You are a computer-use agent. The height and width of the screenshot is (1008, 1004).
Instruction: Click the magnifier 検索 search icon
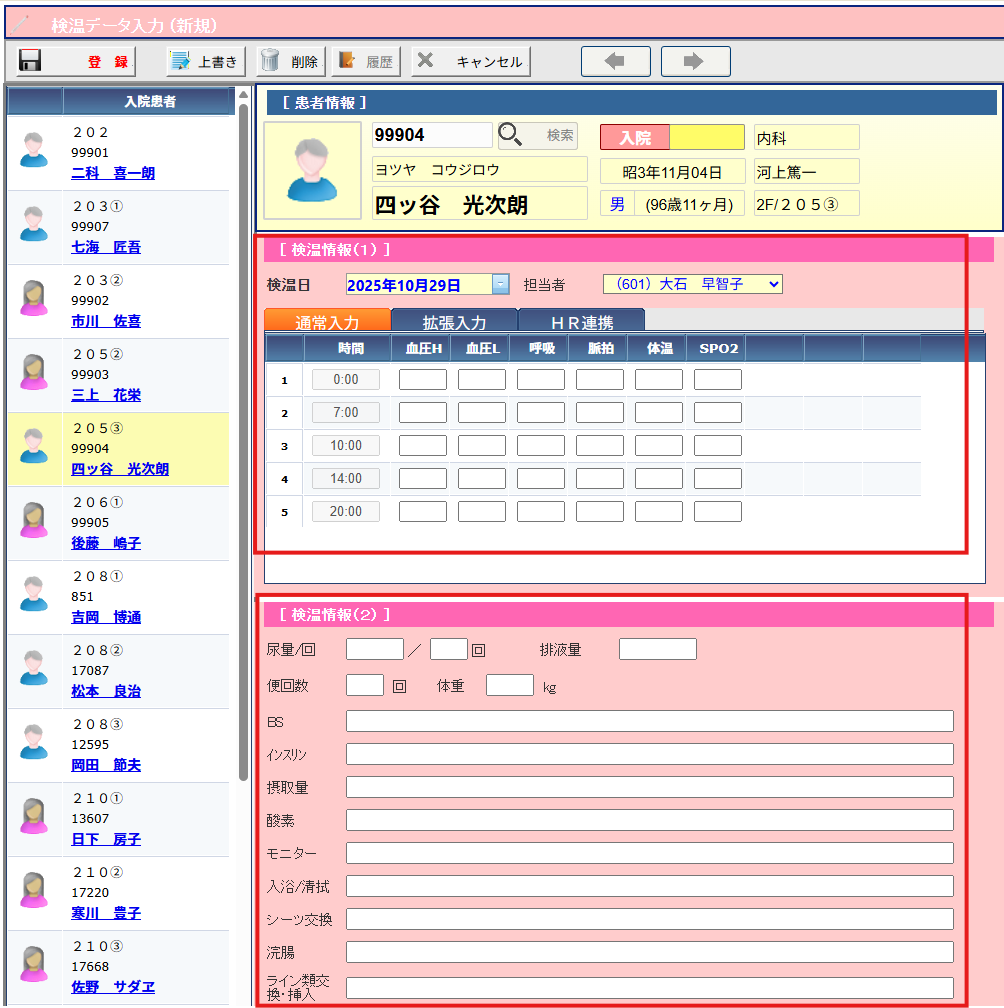(x=511, y=135)
